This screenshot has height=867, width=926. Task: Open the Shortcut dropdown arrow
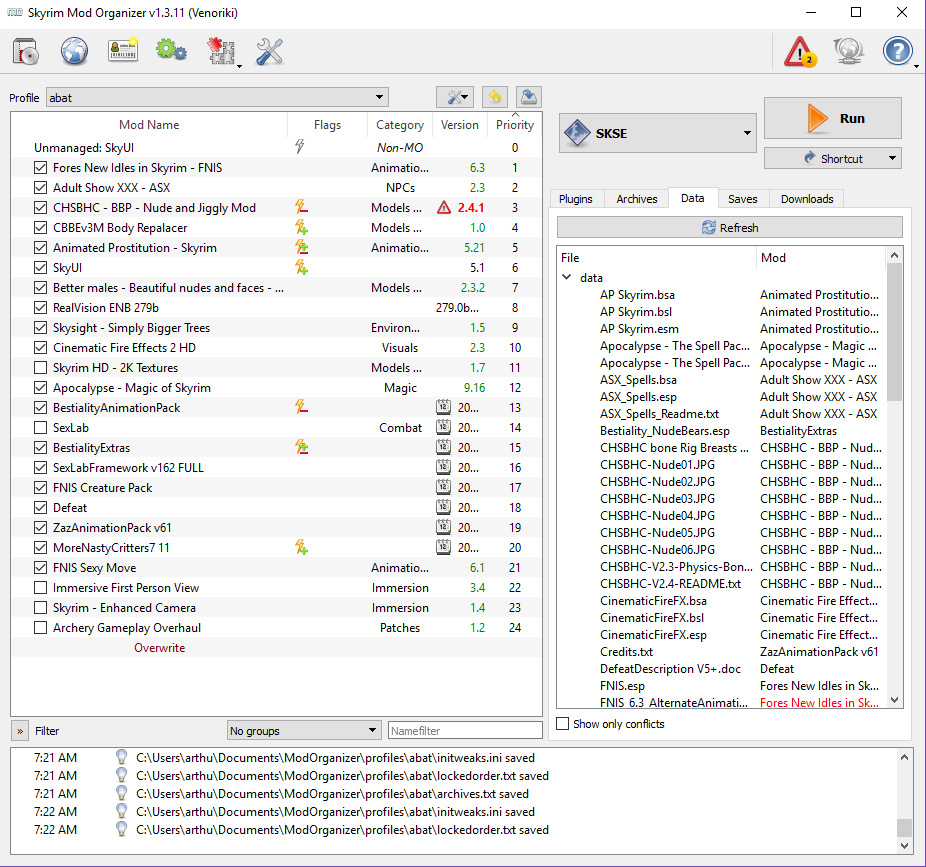coord(892,158)
